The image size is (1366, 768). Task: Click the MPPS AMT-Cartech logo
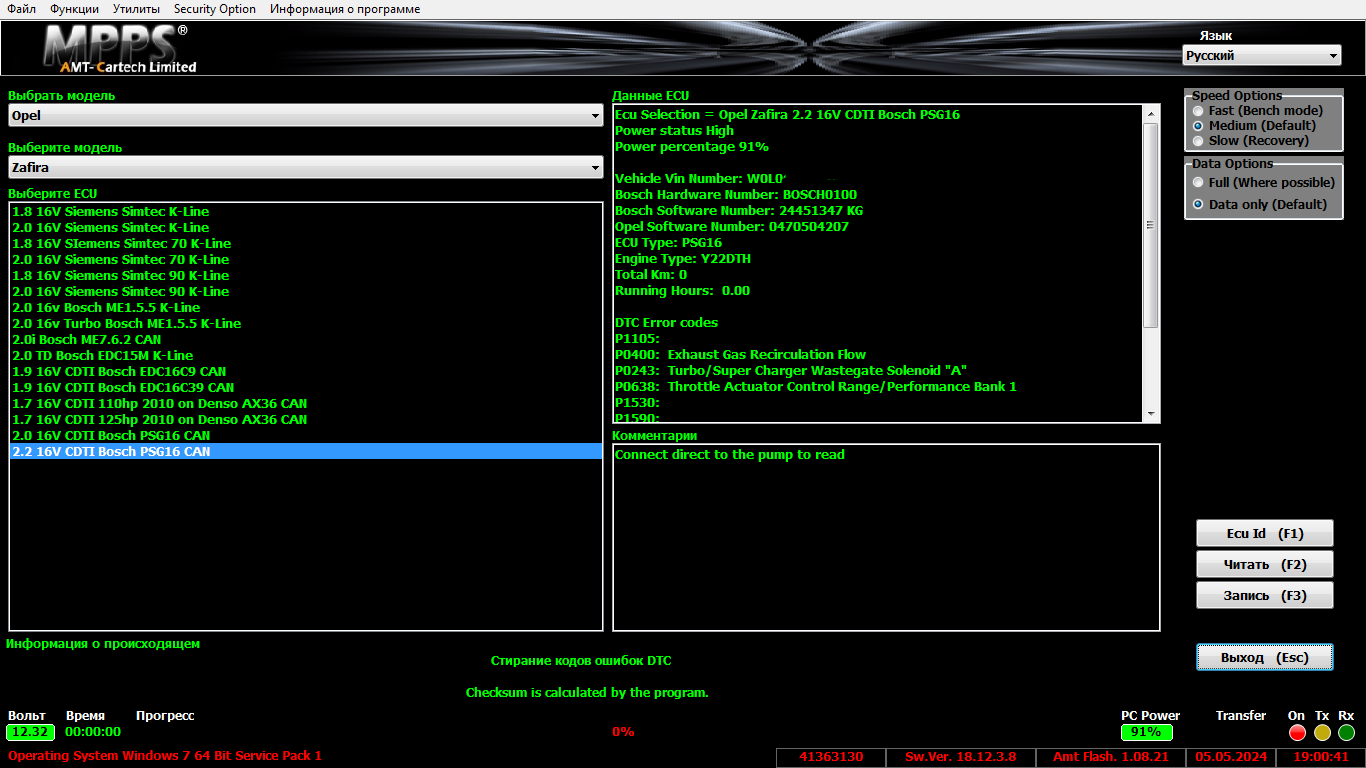(120, 49)
